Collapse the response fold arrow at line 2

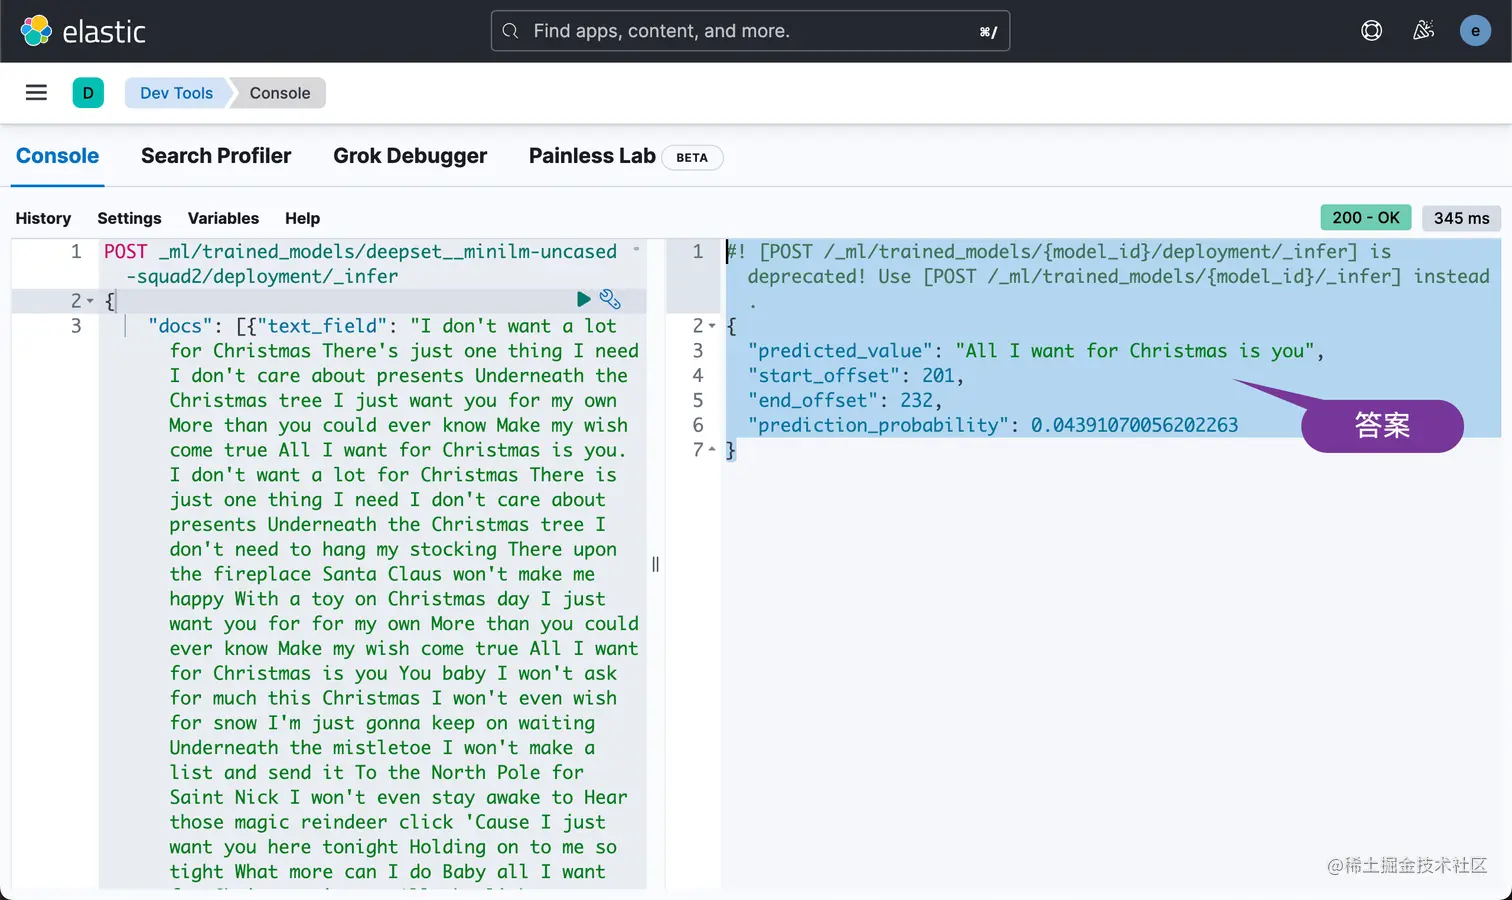(712, 326)
